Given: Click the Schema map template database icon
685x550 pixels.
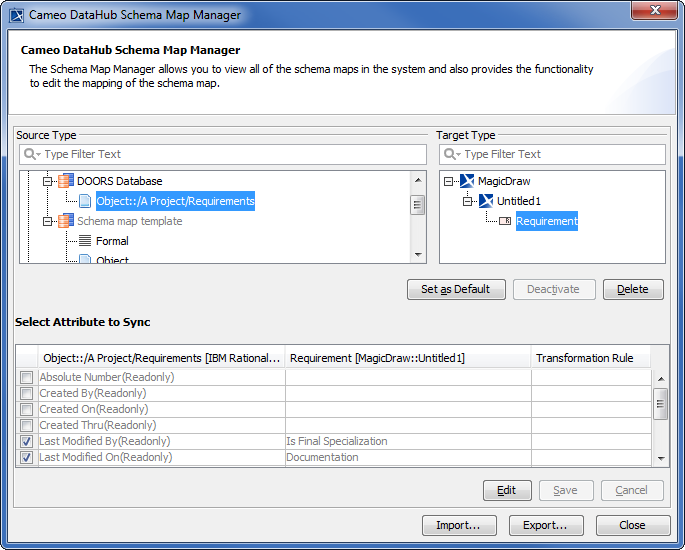Looking at the screenshot, I should tap(66, 221).
